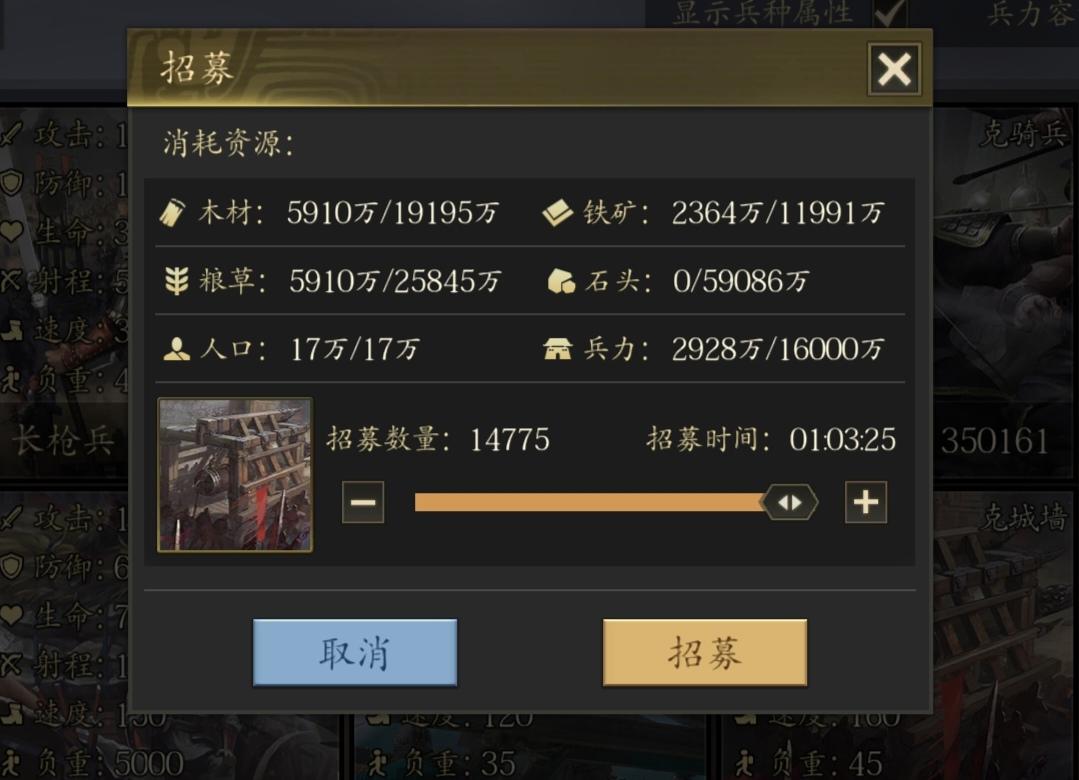Click the 石头 stone resource icon
Image resolution: width=1079 pixels, height=780 pixels.
561,281
